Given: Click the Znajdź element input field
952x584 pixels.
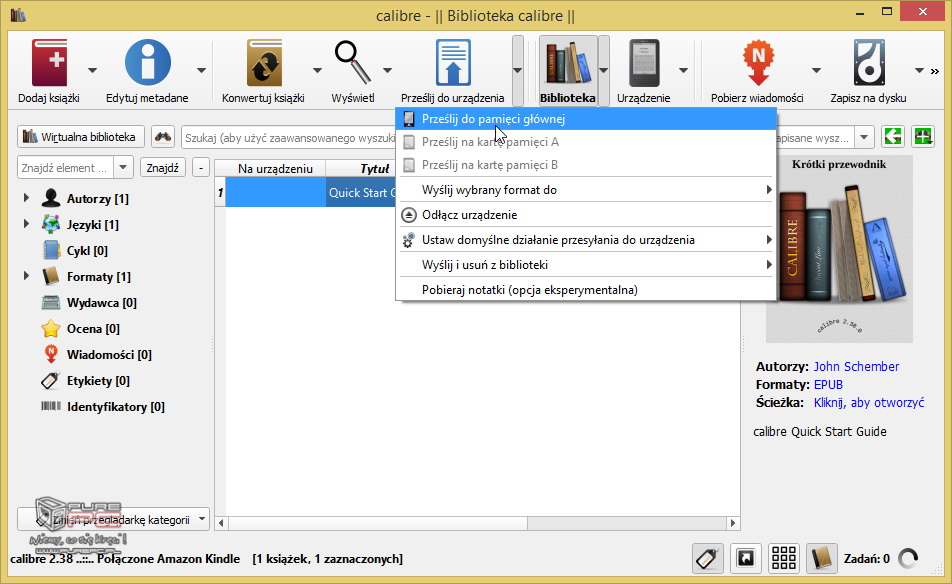Looking at the screenshot, I should 66,167.
